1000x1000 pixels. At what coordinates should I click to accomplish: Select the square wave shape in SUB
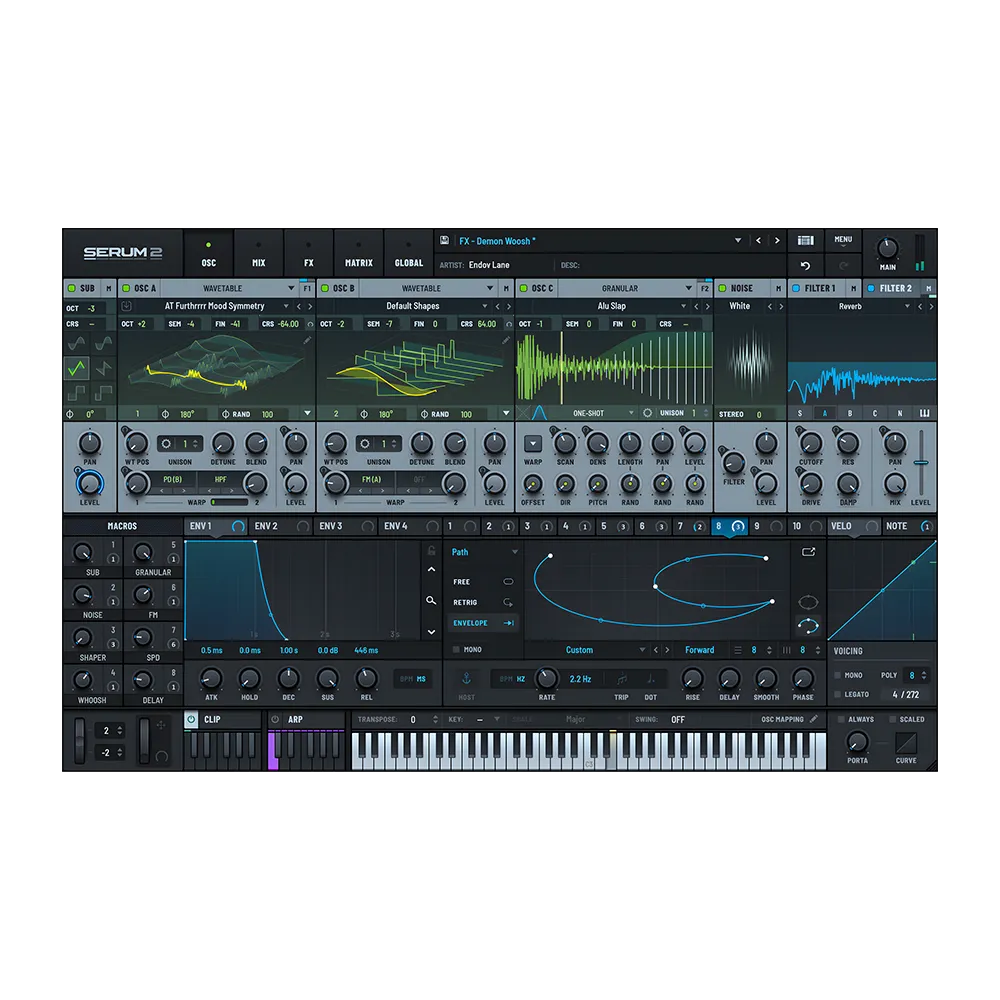point(77,392)
